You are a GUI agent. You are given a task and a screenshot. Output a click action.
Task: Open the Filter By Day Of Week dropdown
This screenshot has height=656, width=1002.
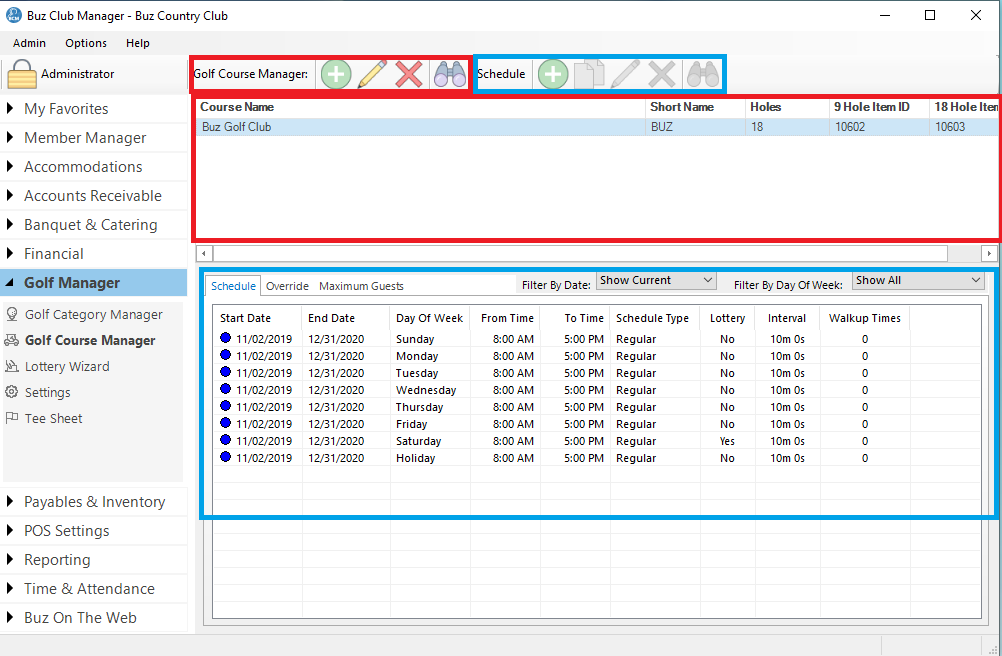[x=918, y=281]
